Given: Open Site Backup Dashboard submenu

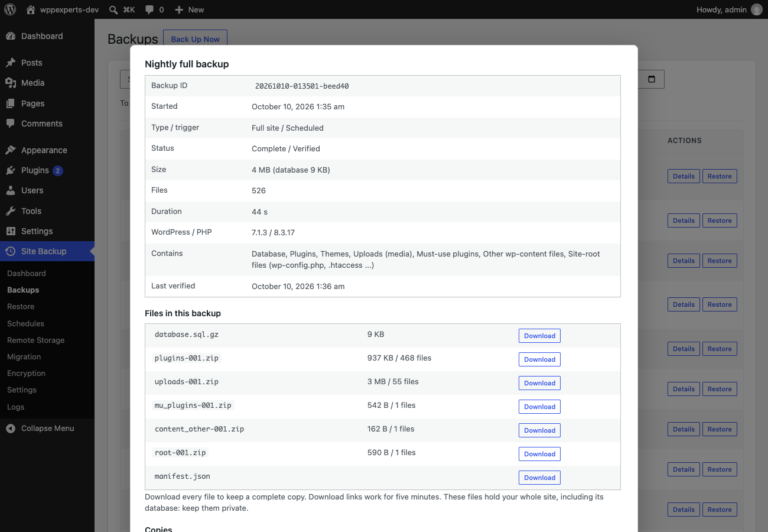Looking at the screenshot, I should point(26,273).
